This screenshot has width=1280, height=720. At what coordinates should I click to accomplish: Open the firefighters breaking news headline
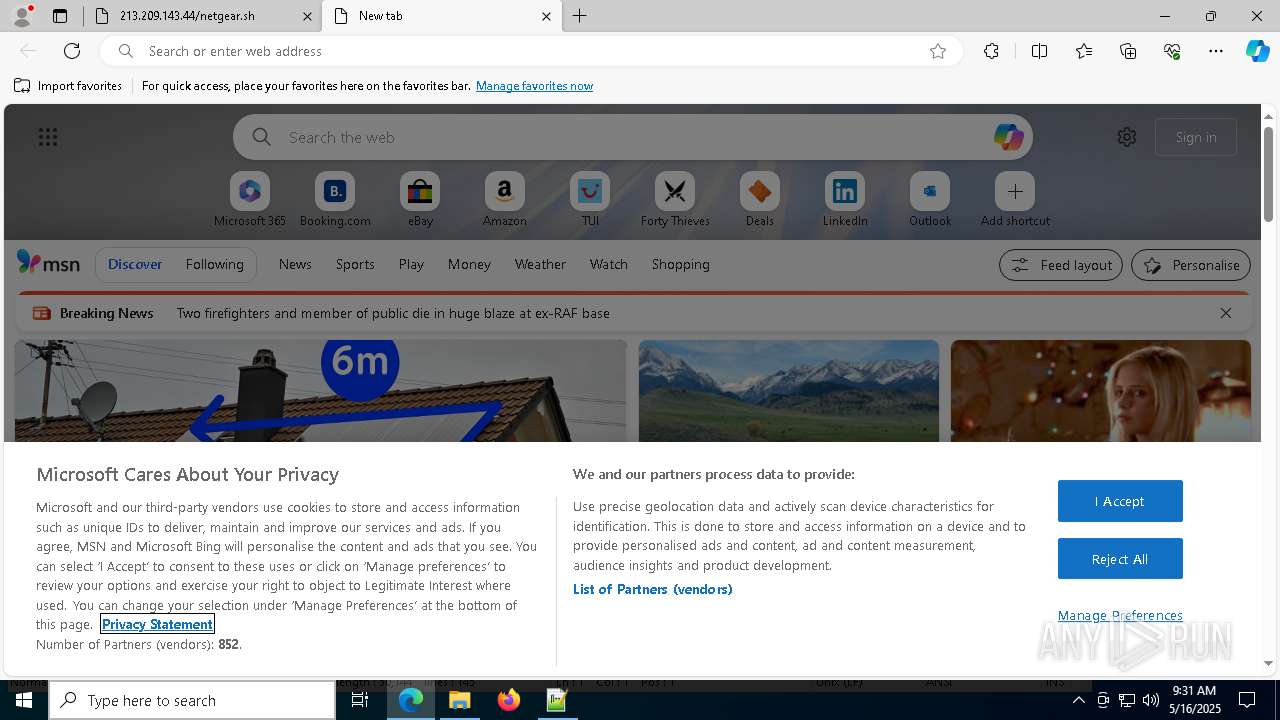point(393,313)
